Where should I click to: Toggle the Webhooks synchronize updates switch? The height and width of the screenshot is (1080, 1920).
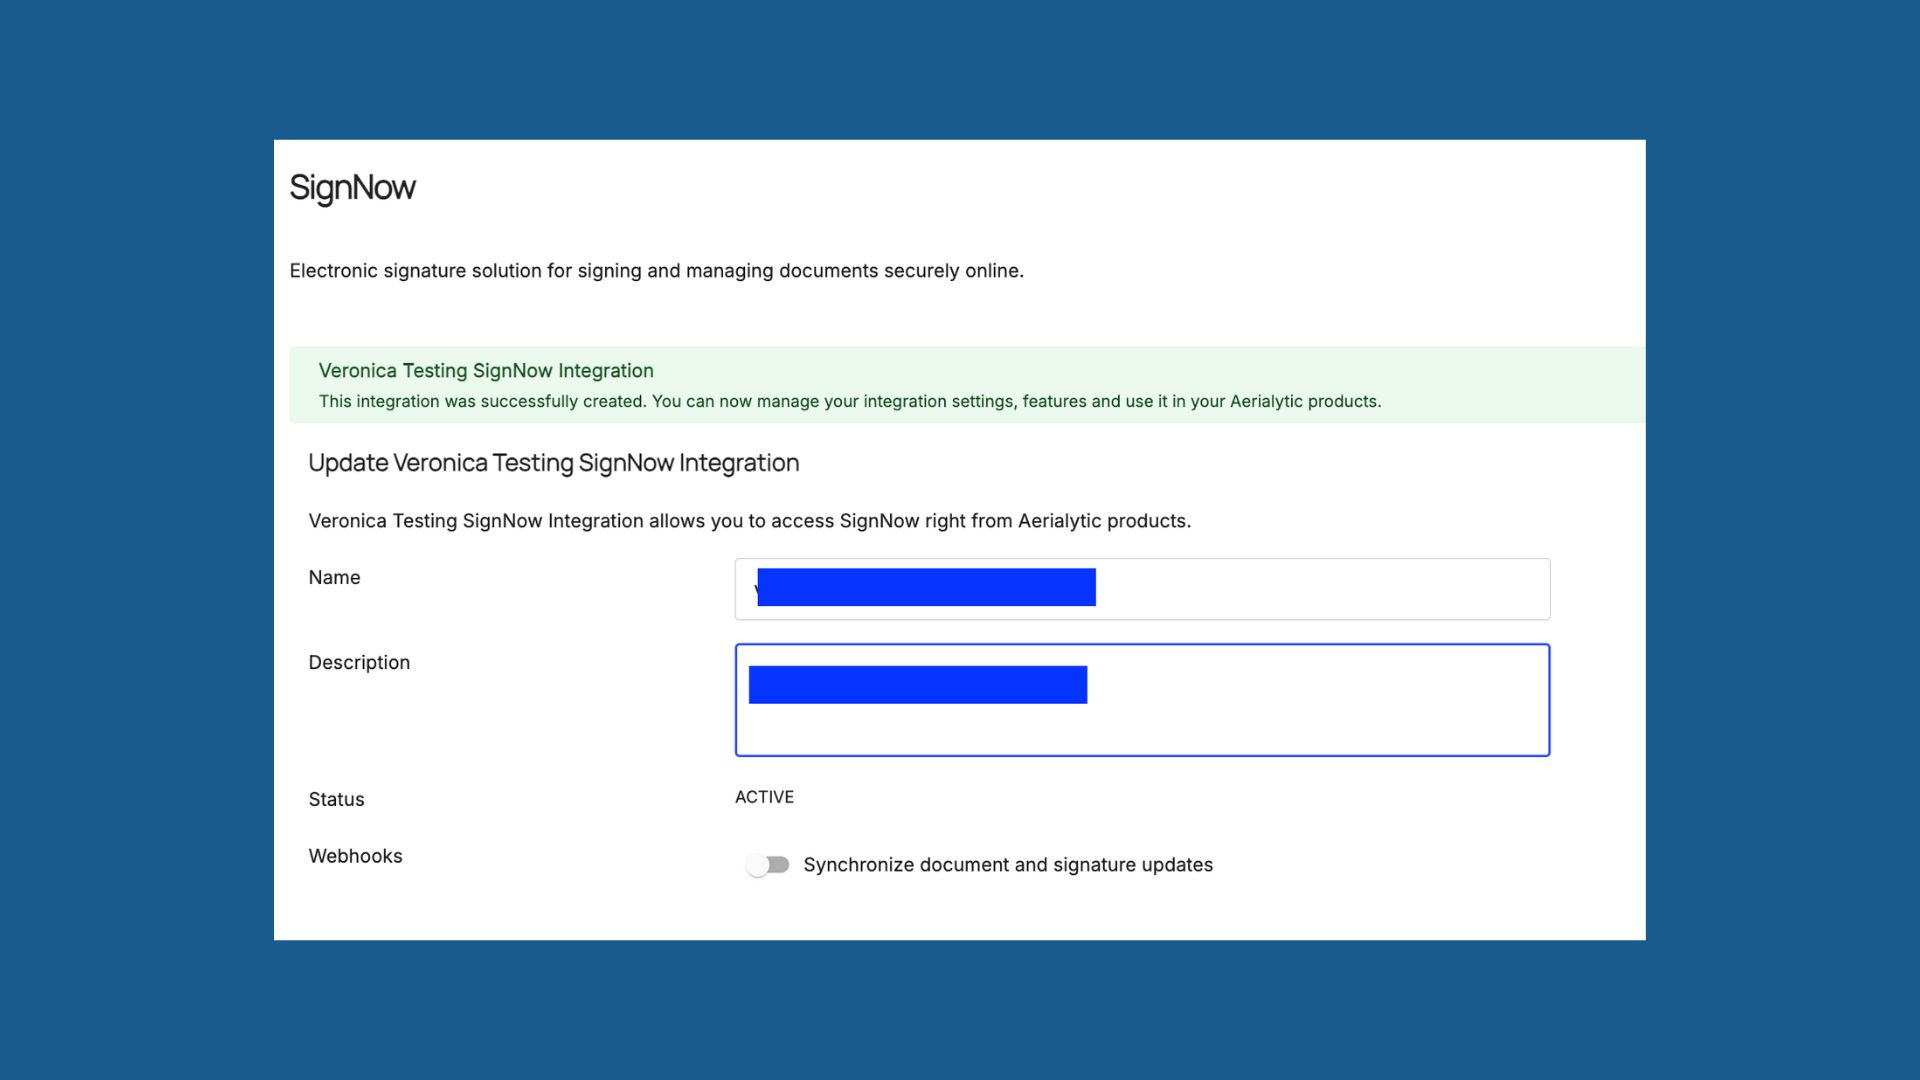point(768,865)
